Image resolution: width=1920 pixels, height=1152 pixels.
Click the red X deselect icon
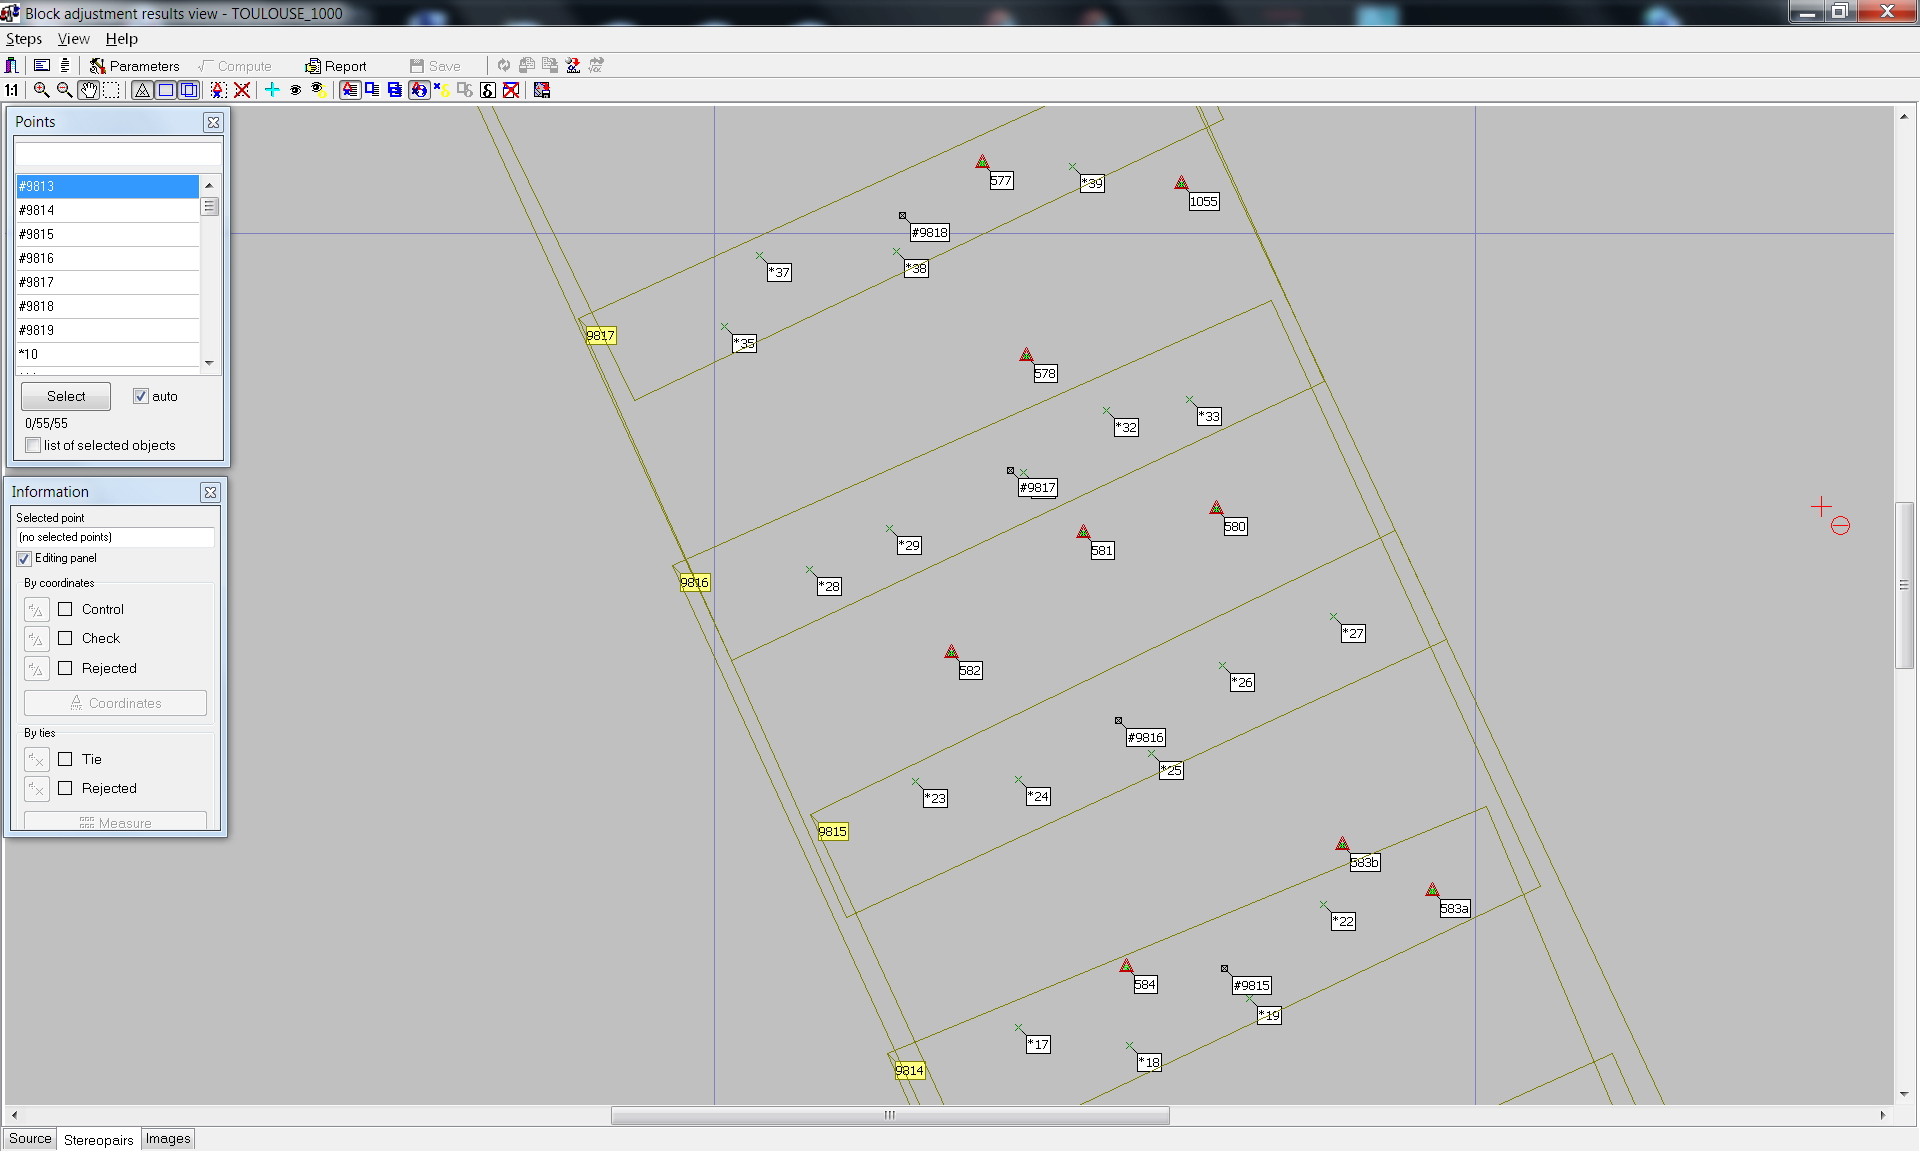click(x=242, y=90)
